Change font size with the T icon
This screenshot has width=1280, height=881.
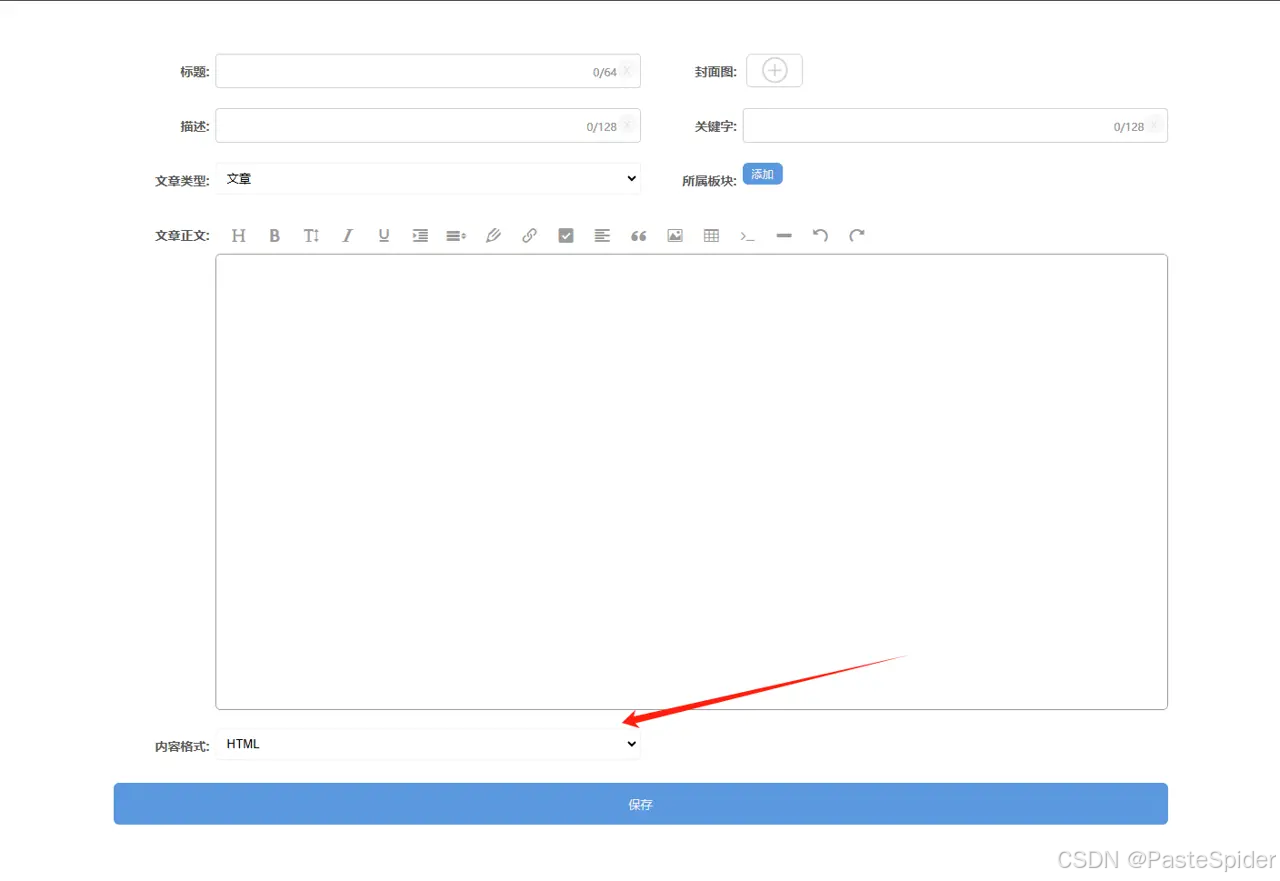tap(311, 236)
